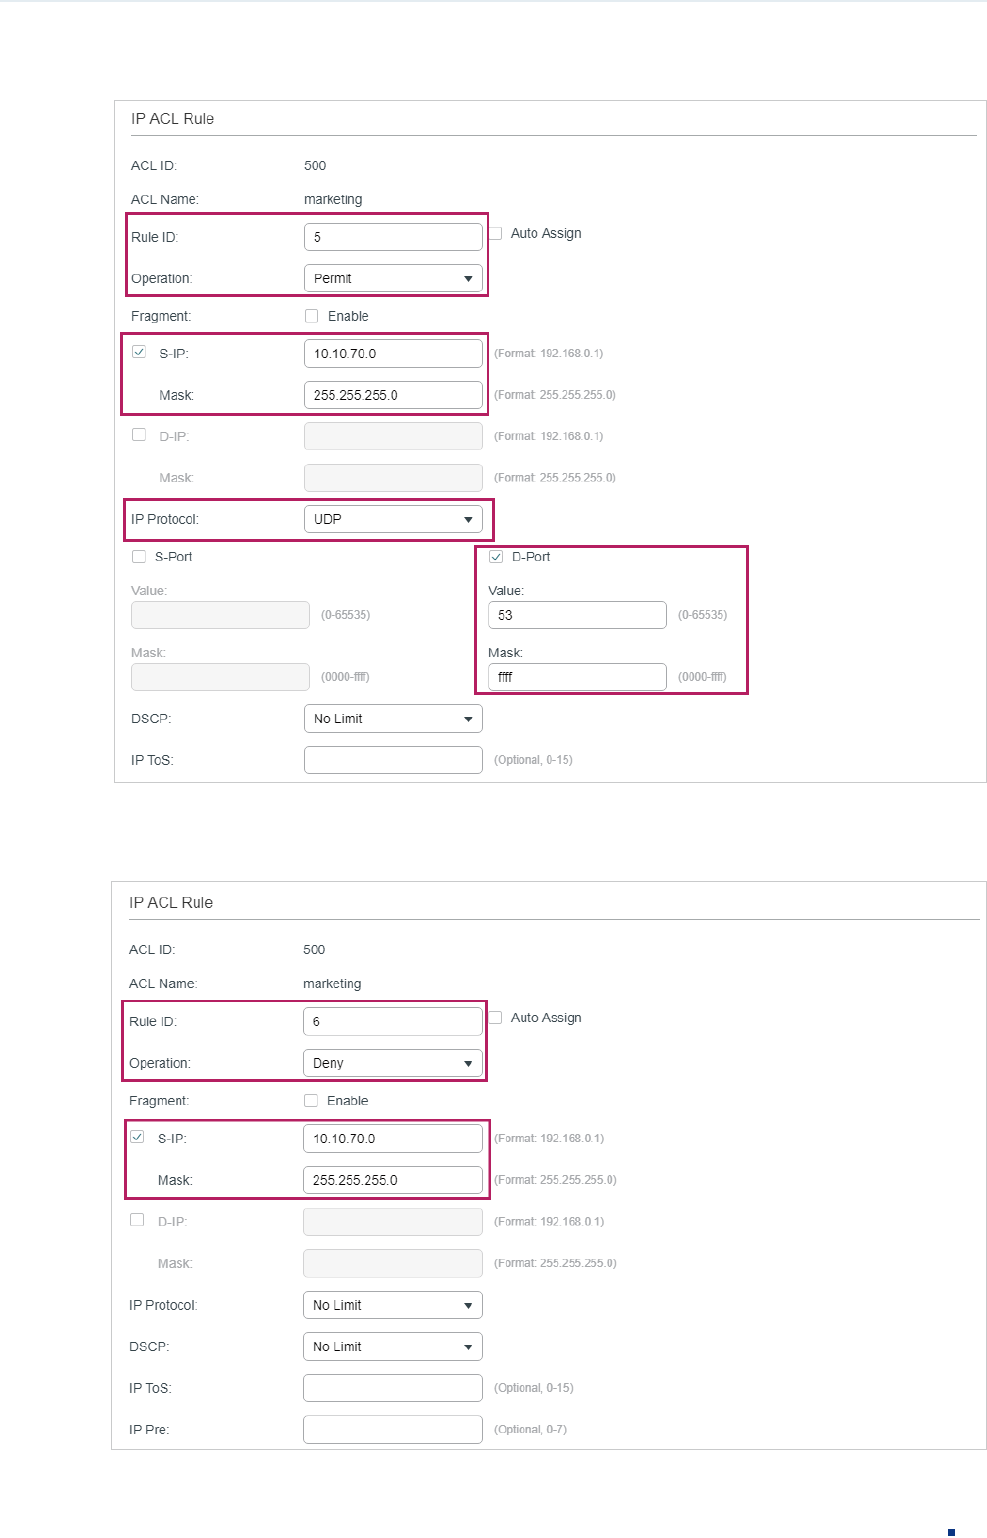Enable Fragment checkbox in first rule
This screenshot has height=1538, width=987.
(312, 316)
